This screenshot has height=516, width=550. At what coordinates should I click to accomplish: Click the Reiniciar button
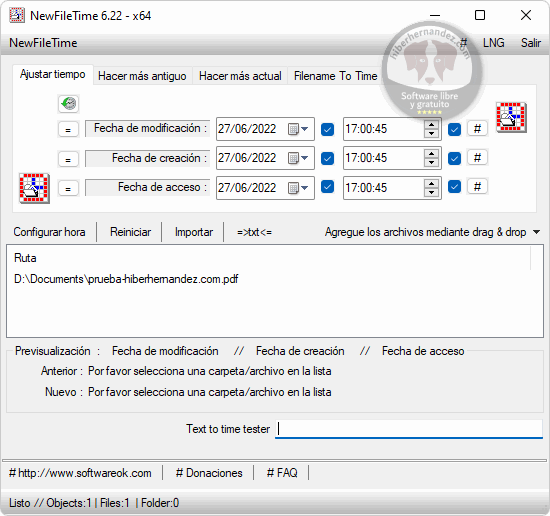coord(130,232)
